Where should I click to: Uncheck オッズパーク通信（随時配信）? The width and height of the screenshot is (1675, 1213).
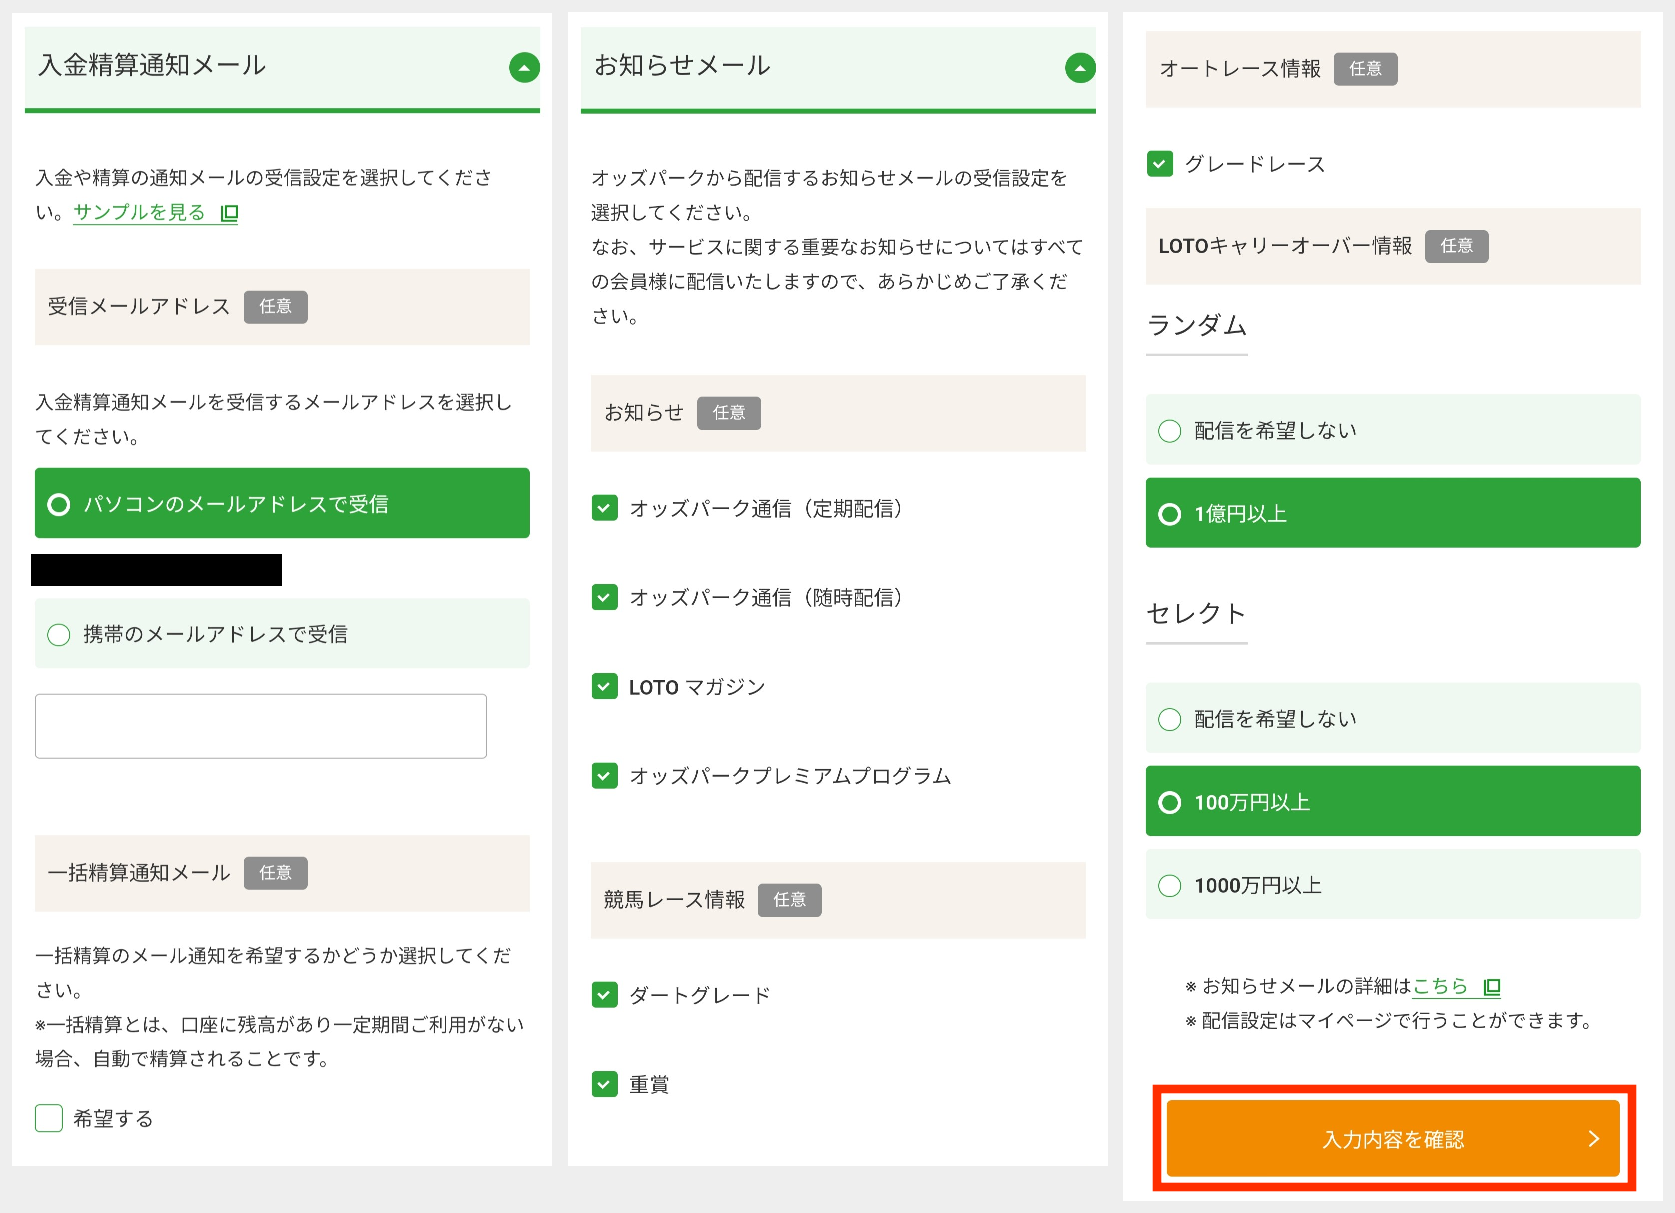604,597
